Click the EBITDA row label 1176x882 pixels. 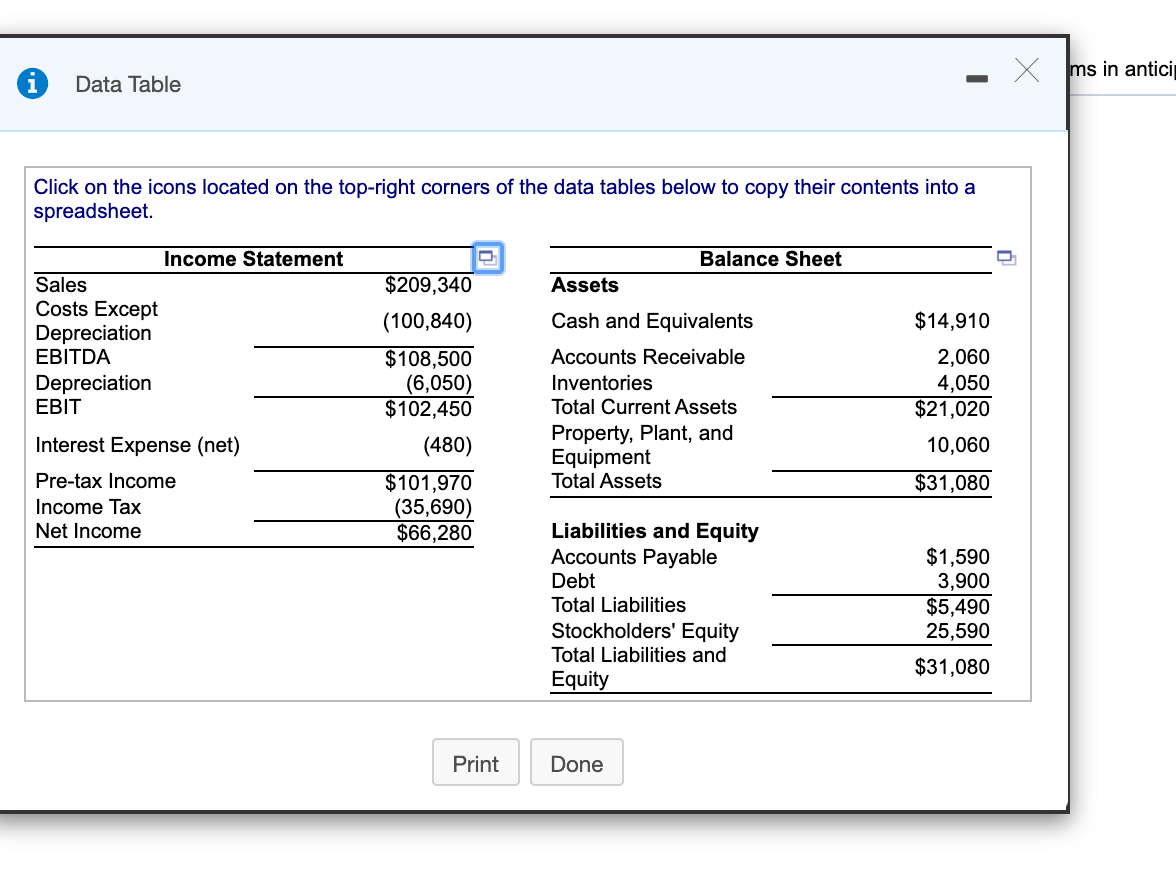pyautogui.click(x=73, y=357)
